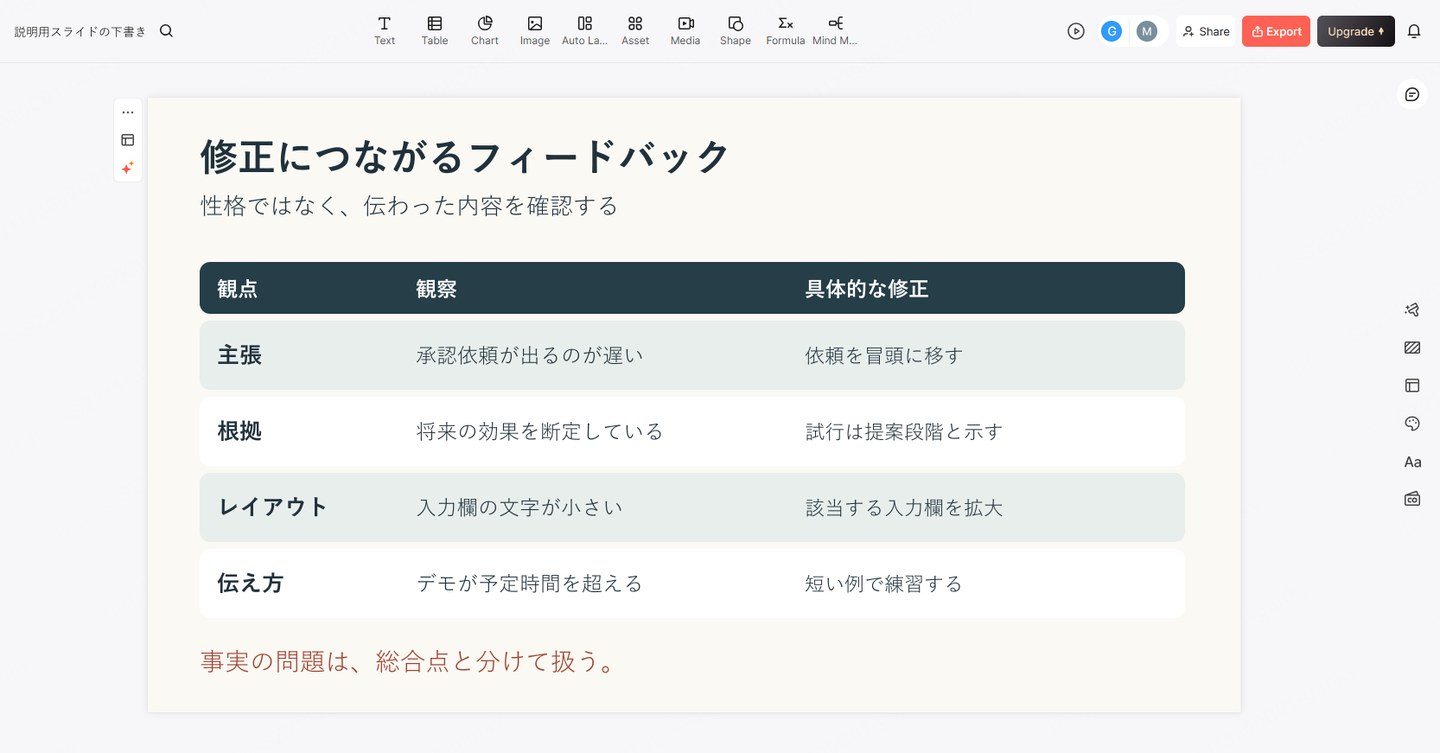Image resolution: width=1440 pixels, height=753 pixels.
Task: Click the cell 試行は提案段階と示す
Action: coord(904,431)
